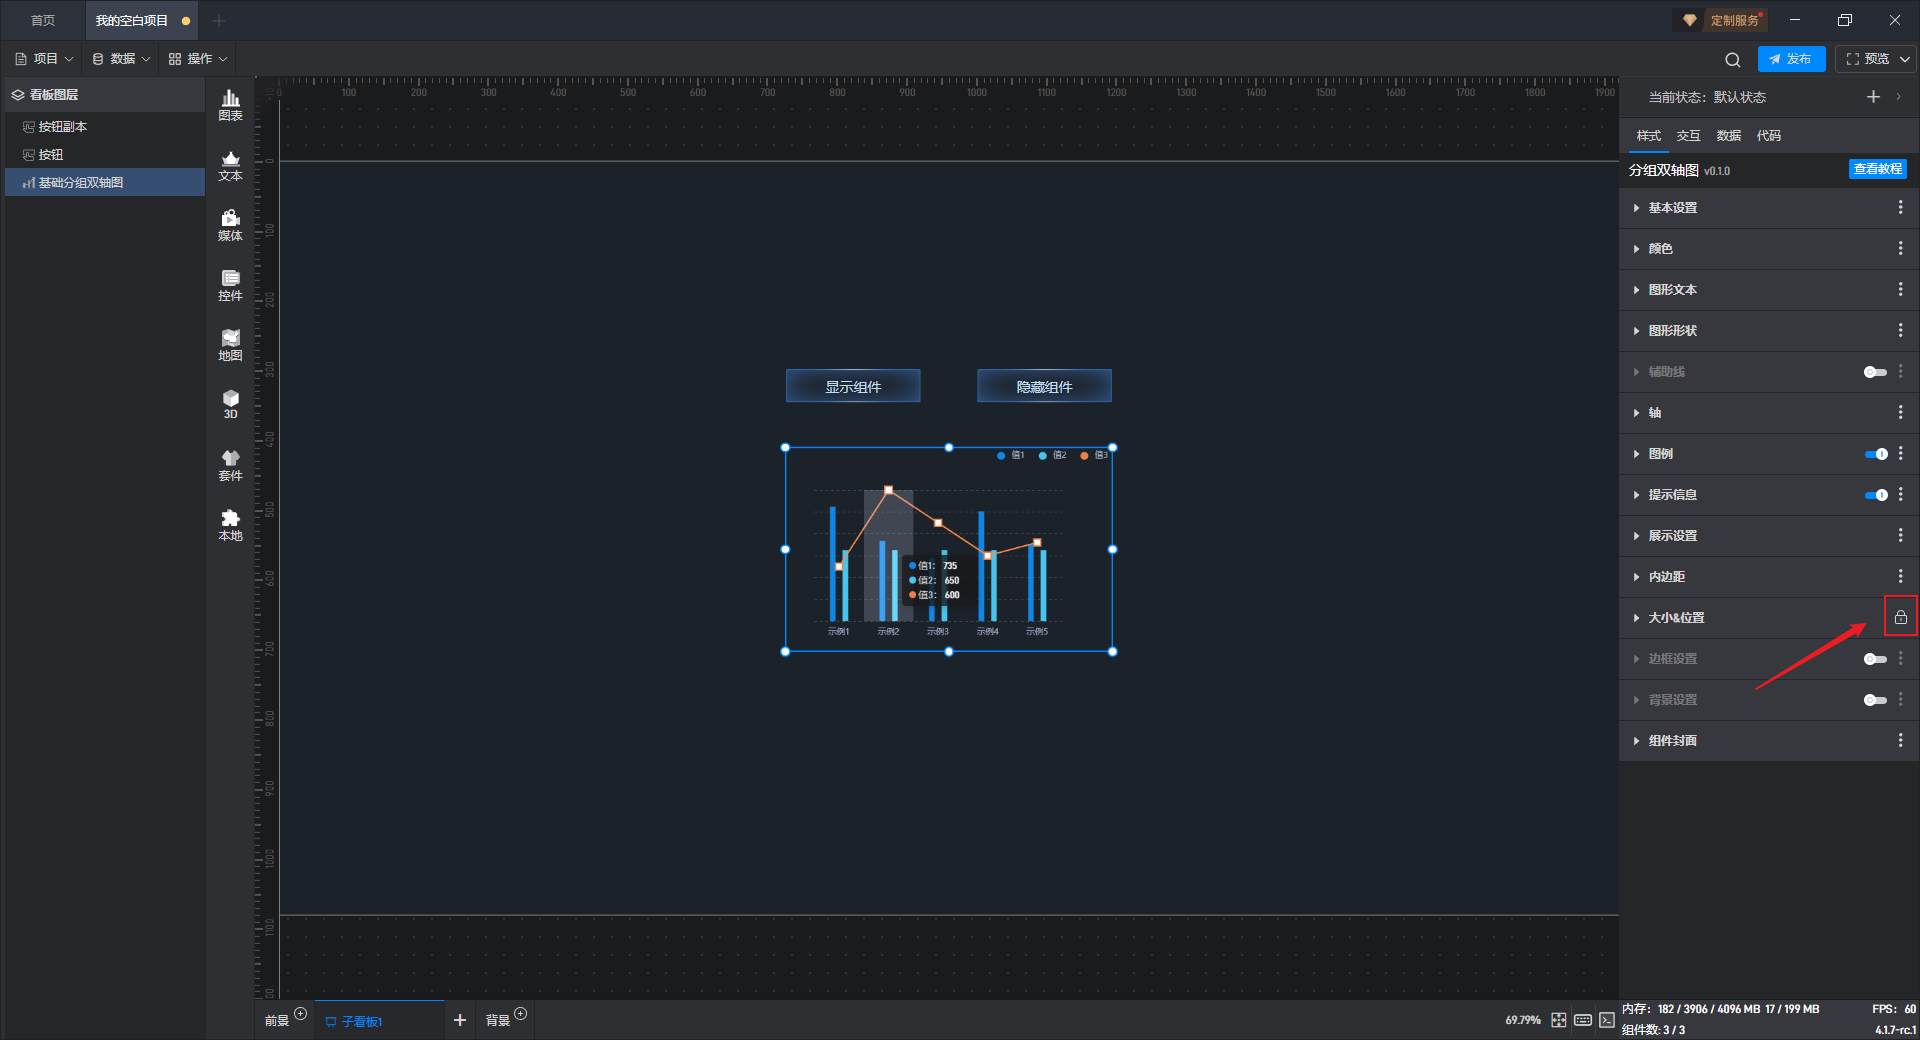
Task: Click the plus circle next to 前景
Action: 301,1014
